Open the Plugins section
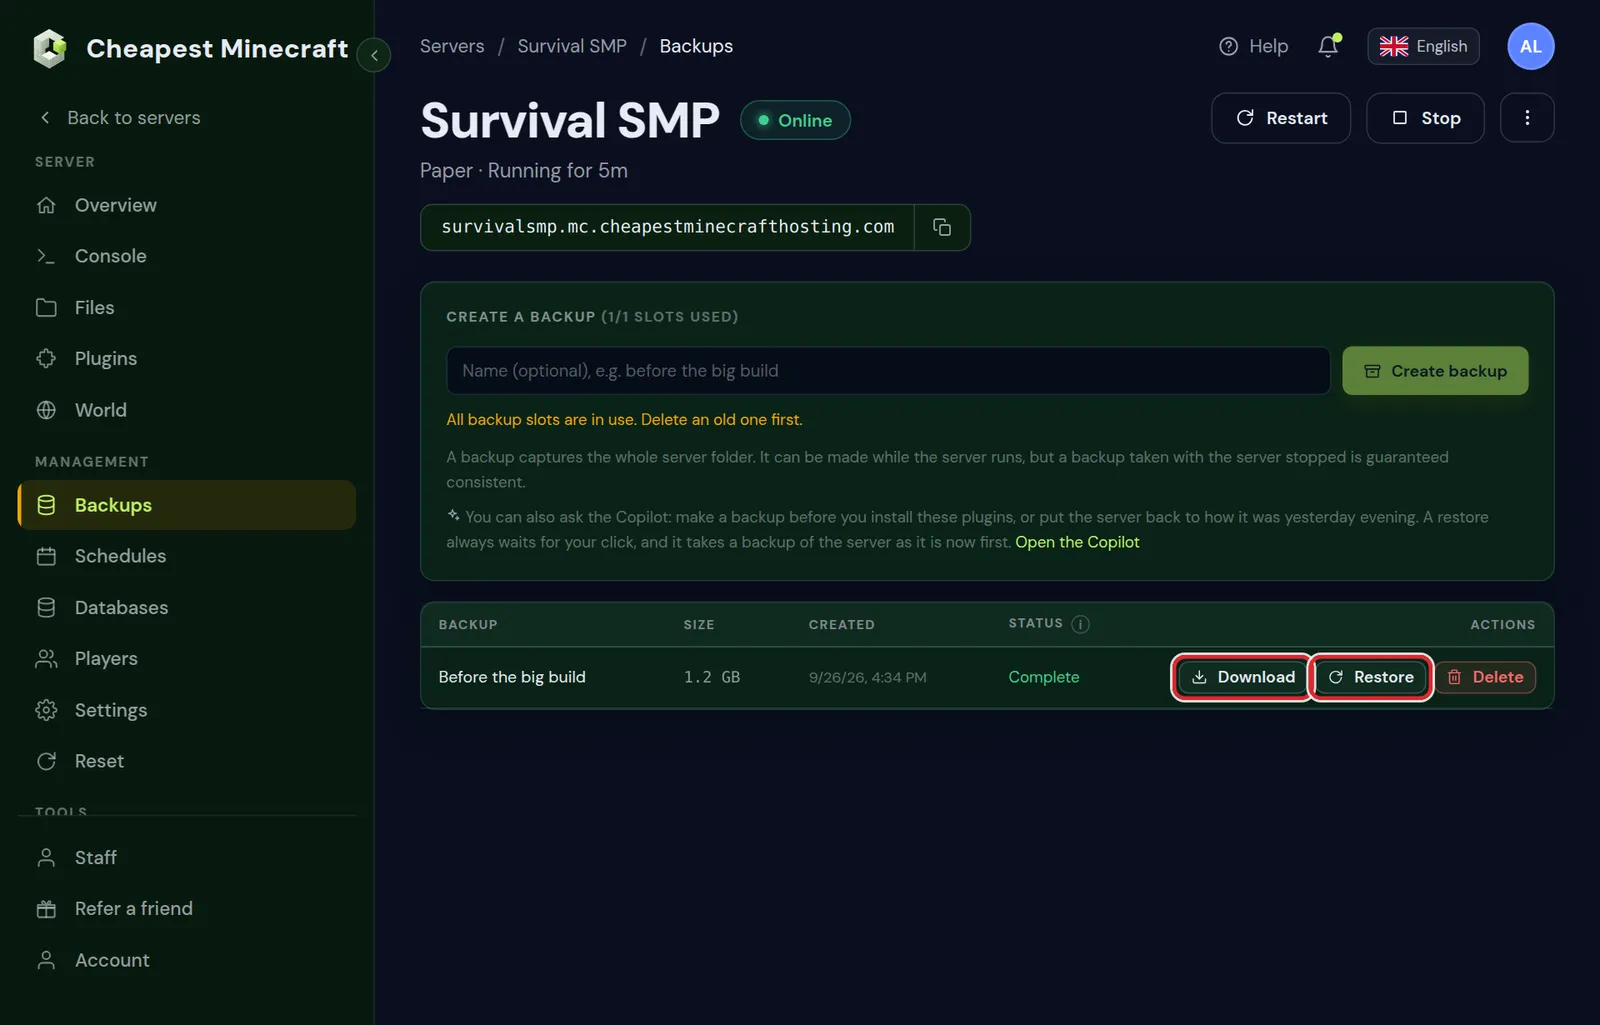Screen dimensions: 1600x1025 click(187, 359)
